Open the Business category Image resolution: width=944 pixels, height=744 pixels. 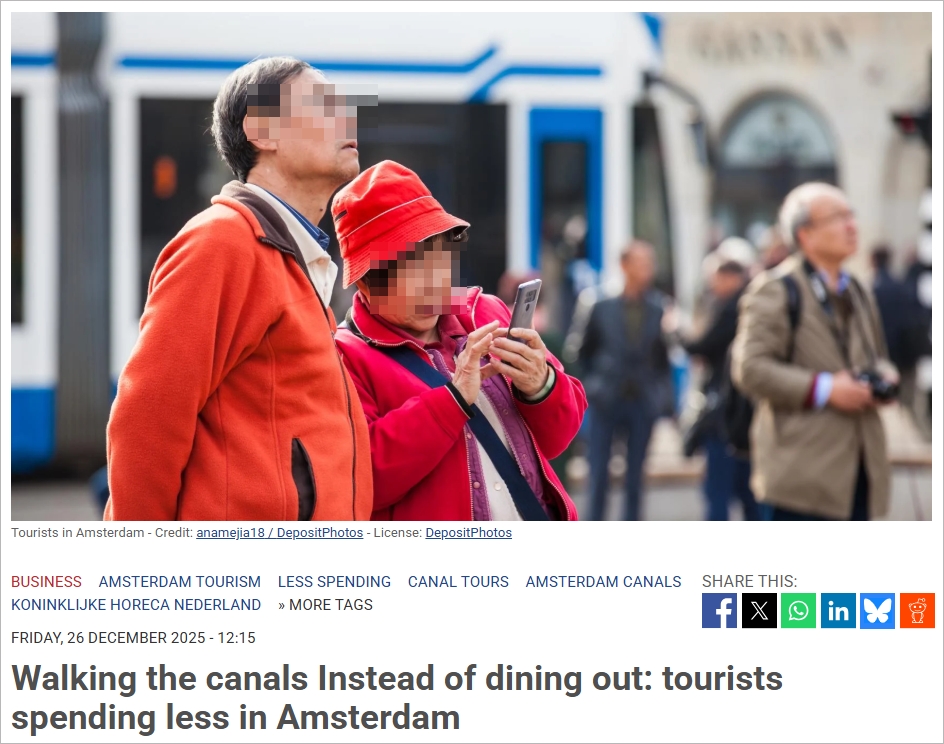(46, 581)
